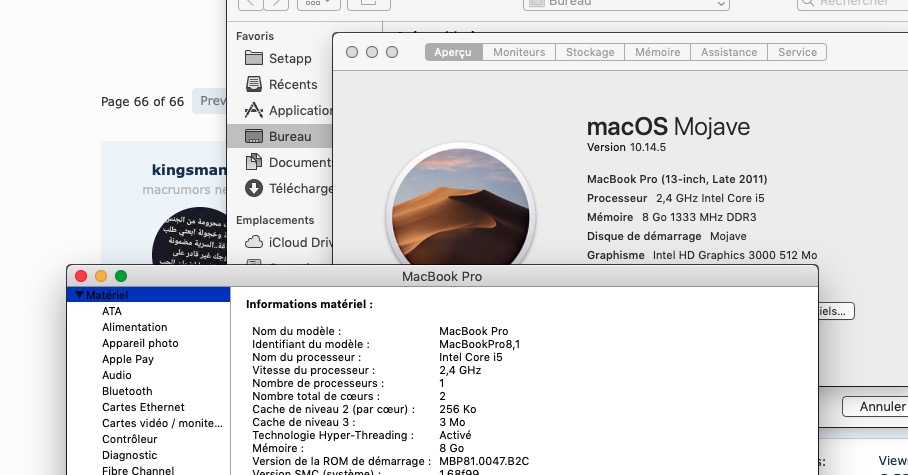Click the Version 10.14.5 text
The height and width of the screenshot is (475, 908).
coord(626,147)
